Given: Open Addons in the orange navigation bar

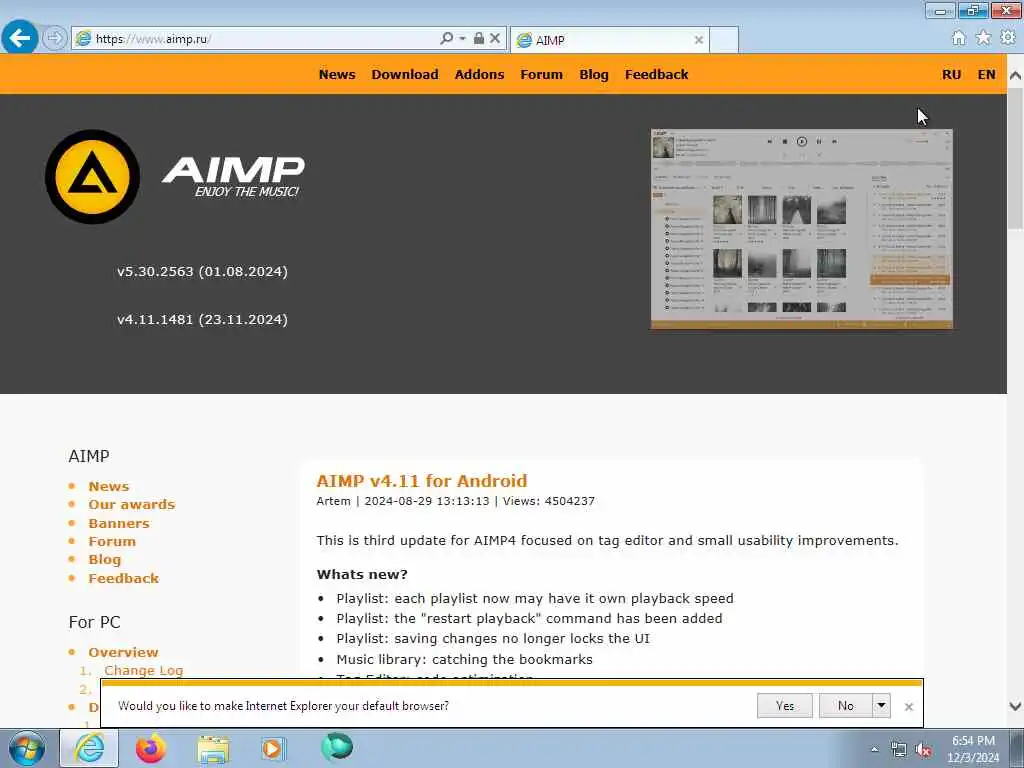Looking at the screenshot, I should [x=479, y=74].
